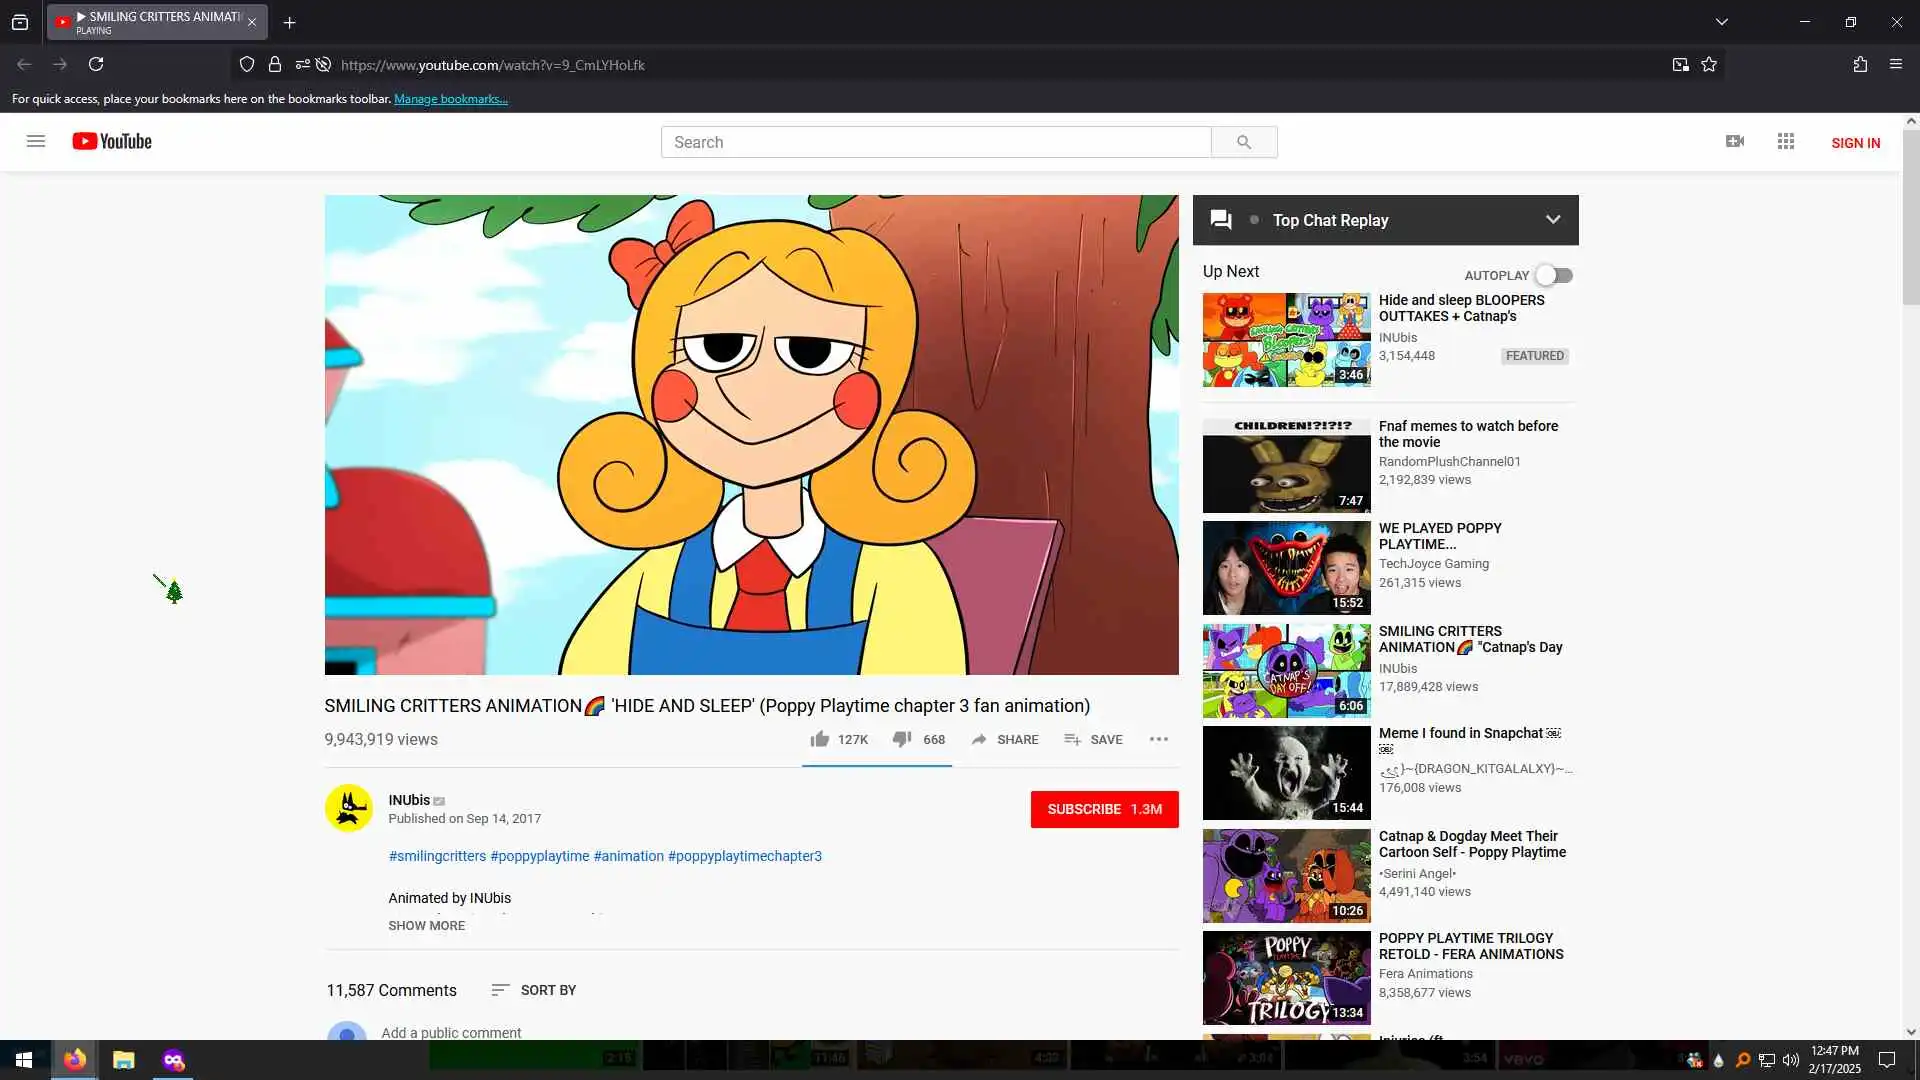Click the search magnifier button

[x=1243, y=142]
